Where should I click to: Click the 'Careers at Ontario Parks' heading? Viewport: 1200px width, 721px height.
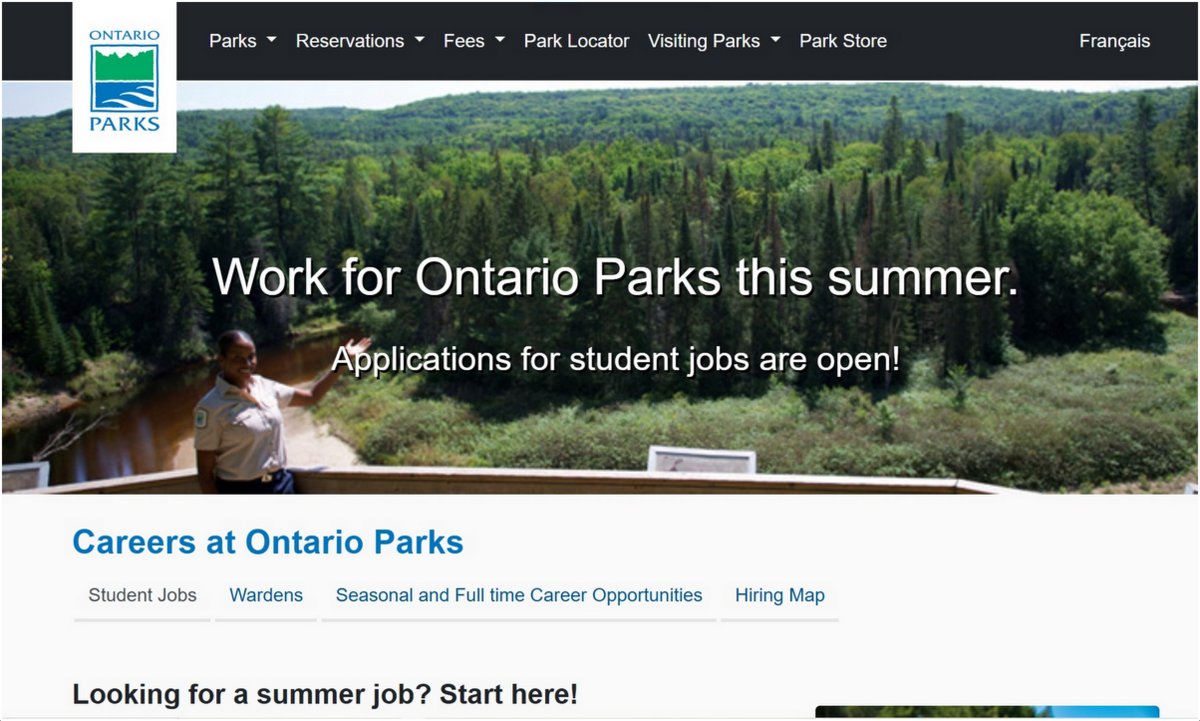click(268, 542)
